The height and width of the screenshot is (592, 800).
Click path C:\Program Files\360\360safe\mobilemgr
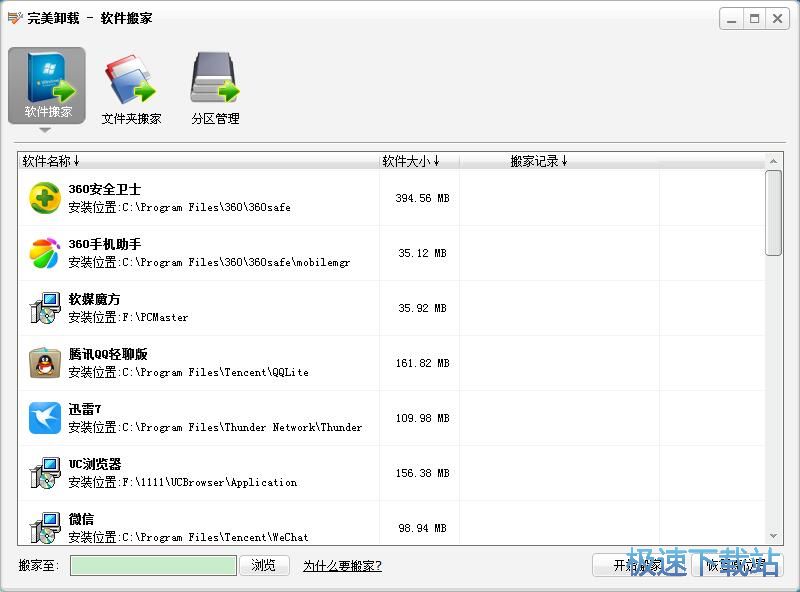[x=236, y=262]
